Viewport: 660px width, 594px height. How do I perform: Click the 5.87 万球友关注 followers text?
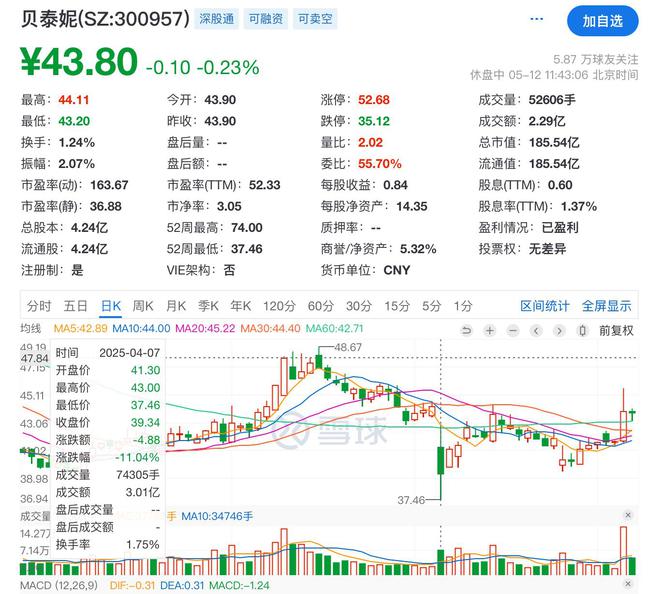tap(596, 59)
